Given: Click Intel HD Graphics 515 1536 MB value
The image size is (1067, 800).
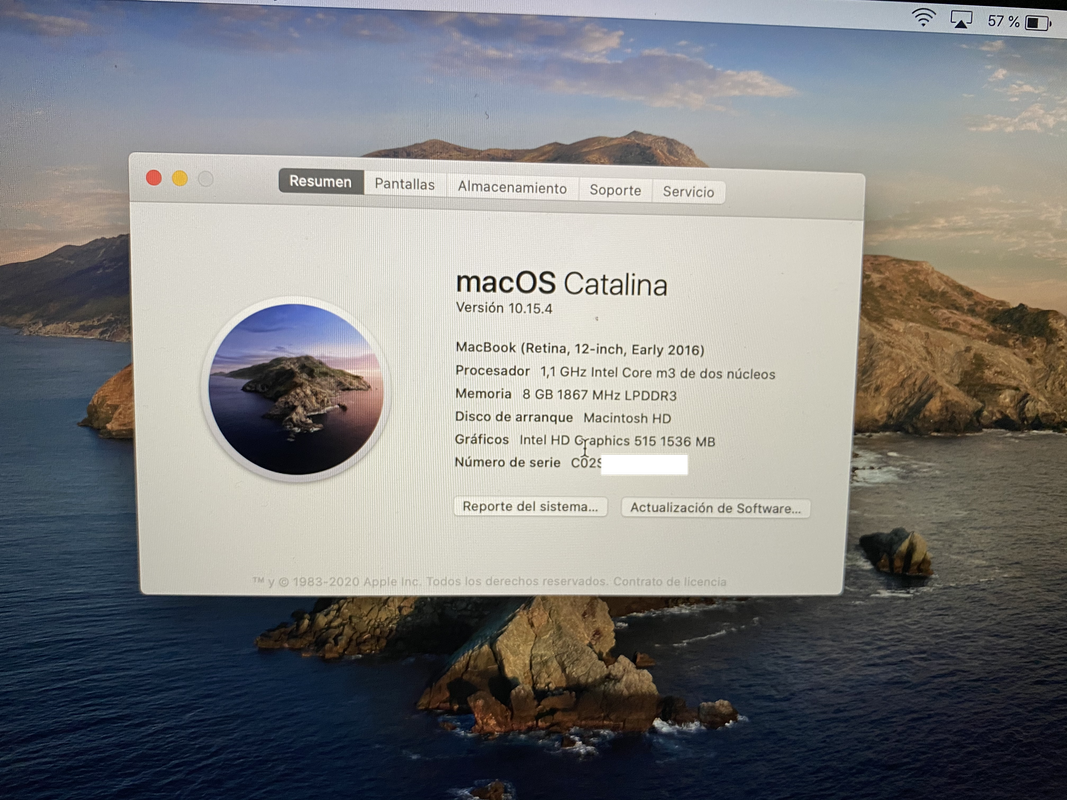Looking at the screenshot, I should tap(617, 441).
